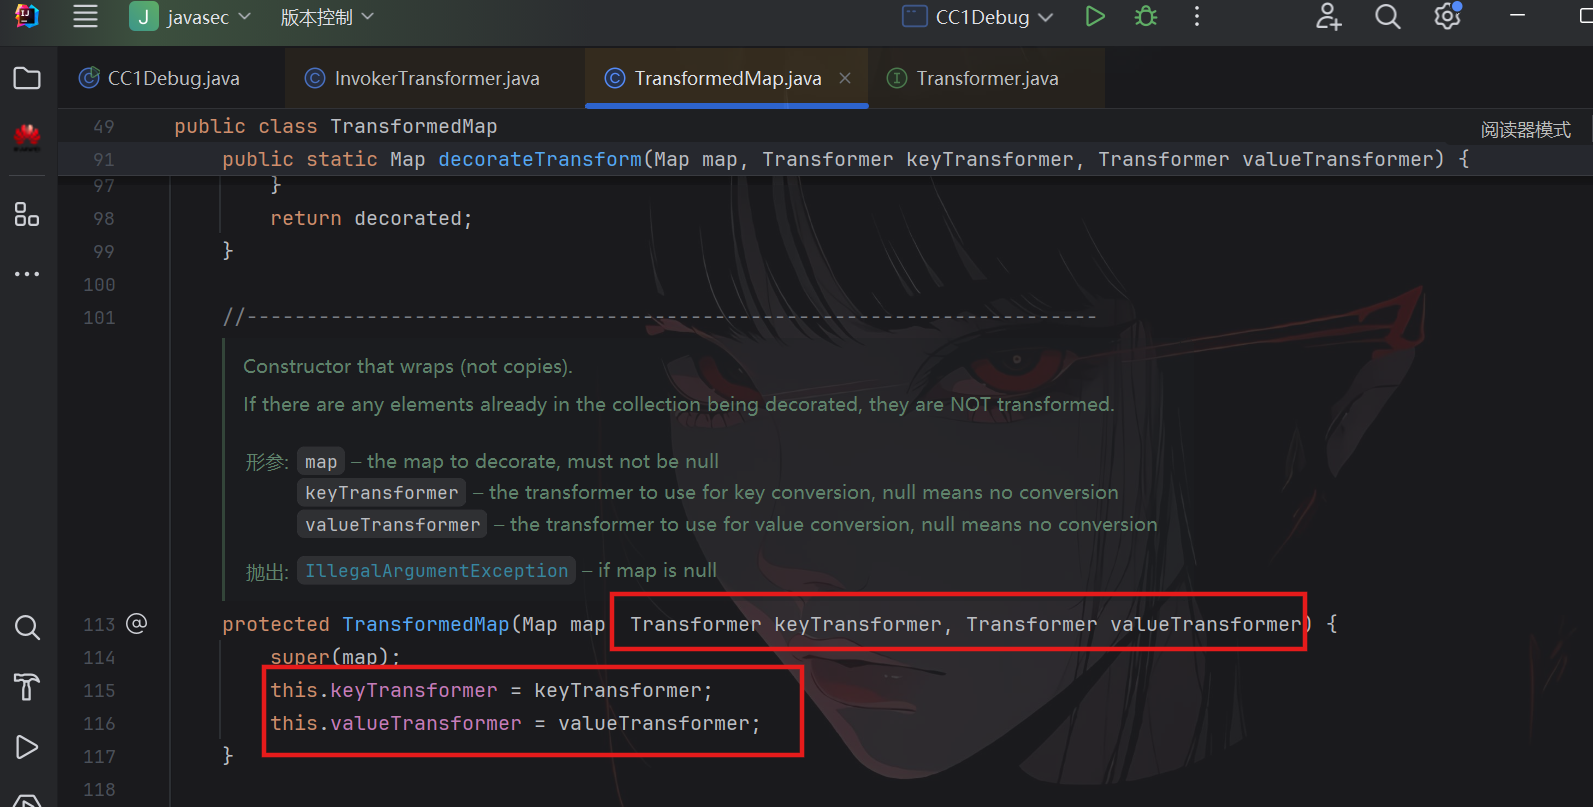Image resolution: width=1593 pixels, height=807 pixels.
Task: Click the 'keyTransformer' parameter tag in docs
Action: [382, 492]
